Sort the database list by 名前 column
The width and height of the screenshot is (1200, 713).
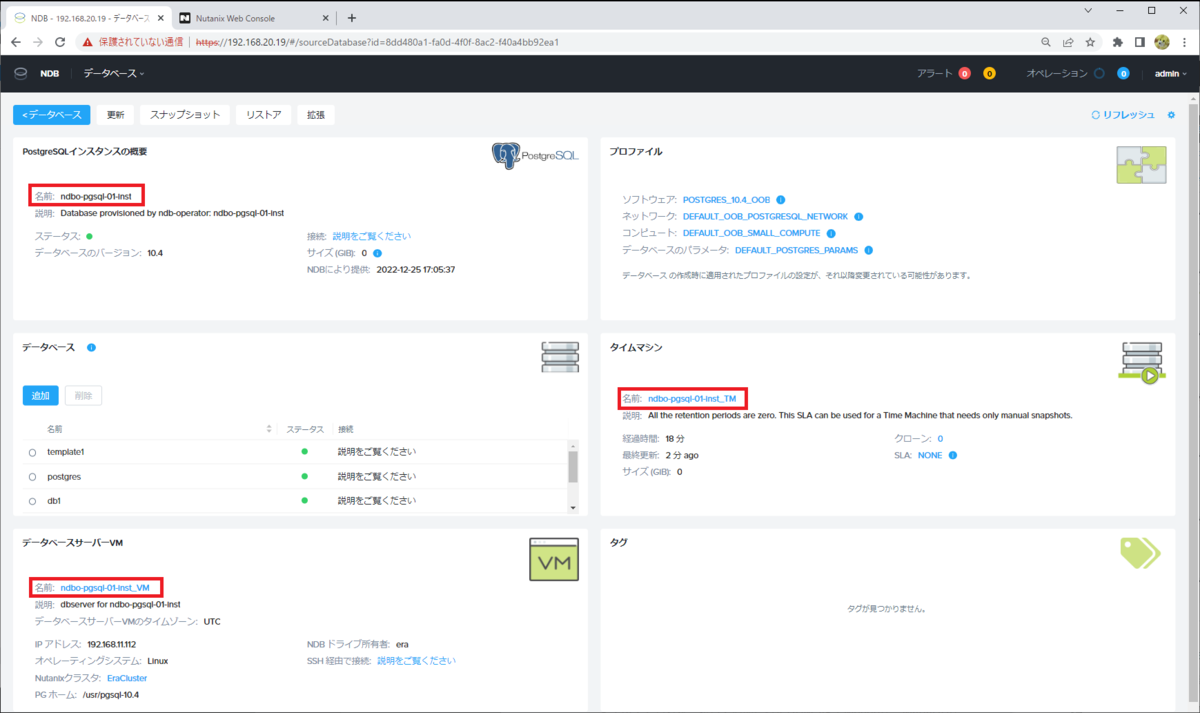pyautogui.click(x=269, y=428)
